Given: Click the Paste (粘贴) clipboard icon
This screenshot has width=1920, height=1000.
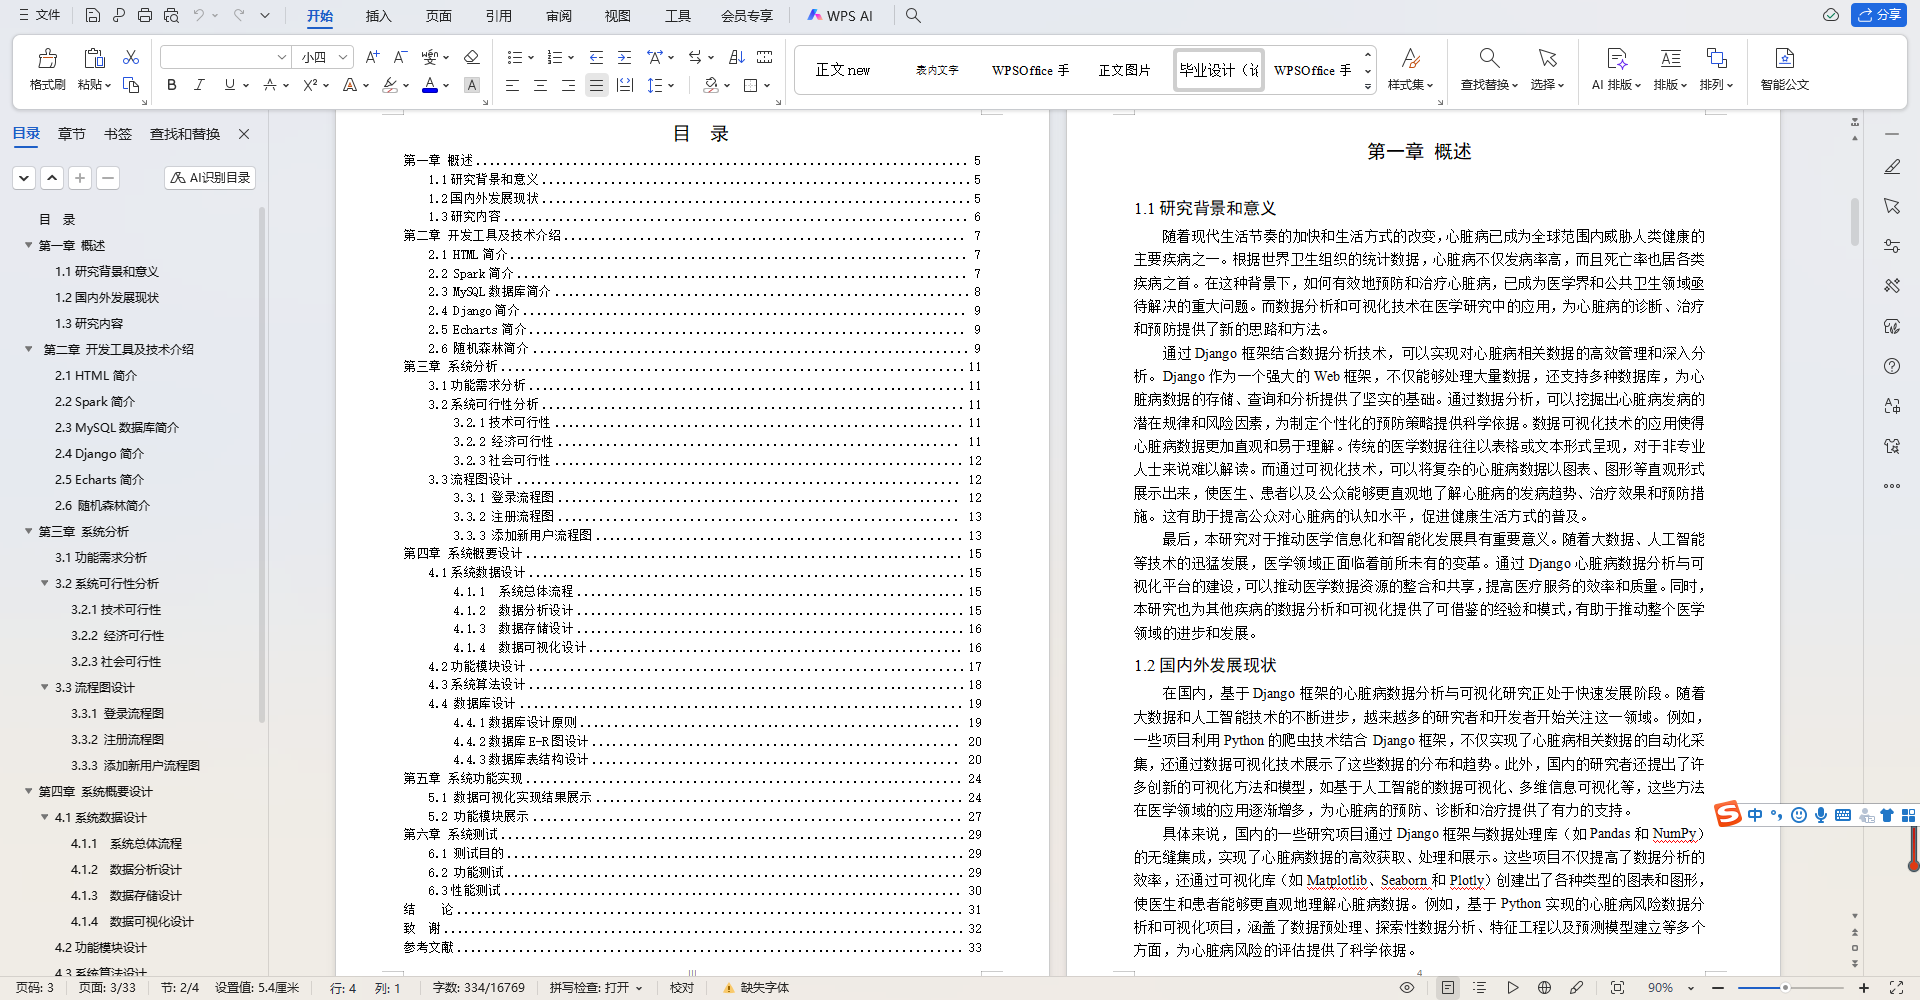Looking at the screenshot, I should tap(94, 59).
